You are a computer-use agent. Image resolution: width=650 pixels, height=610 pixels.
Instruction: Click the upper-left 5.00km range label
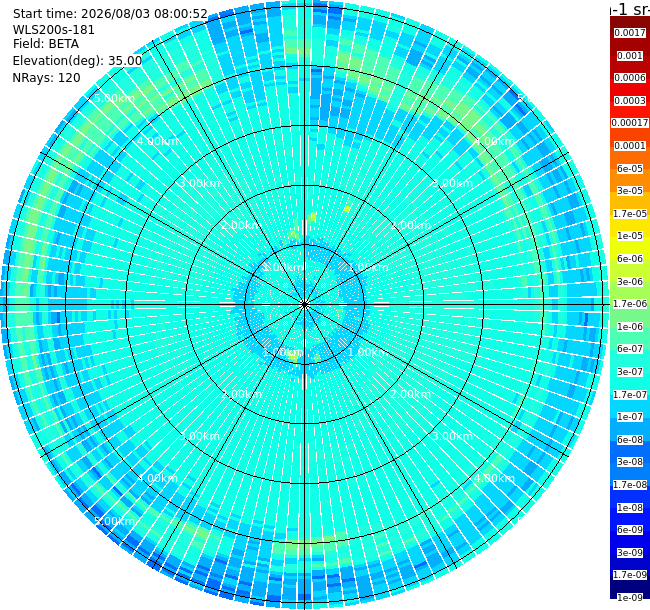[114, 98]
